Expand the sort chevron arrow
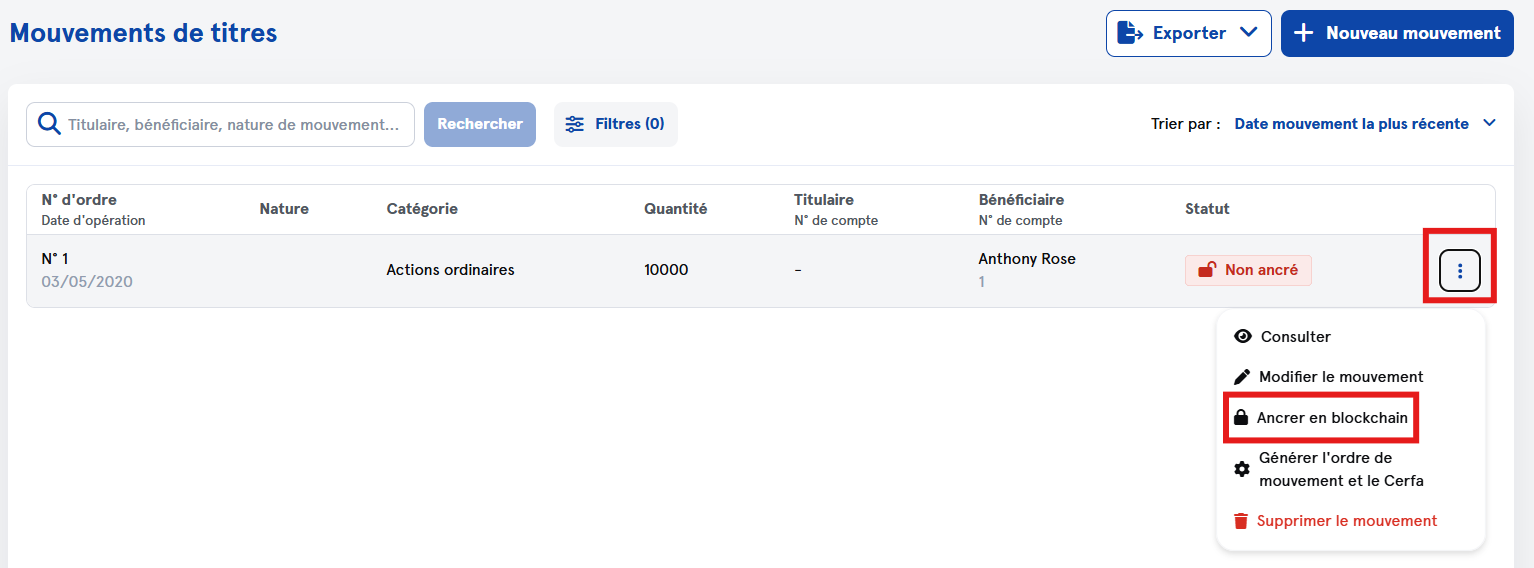This screenshot has height=568, width=1534. click(1489, 123)
